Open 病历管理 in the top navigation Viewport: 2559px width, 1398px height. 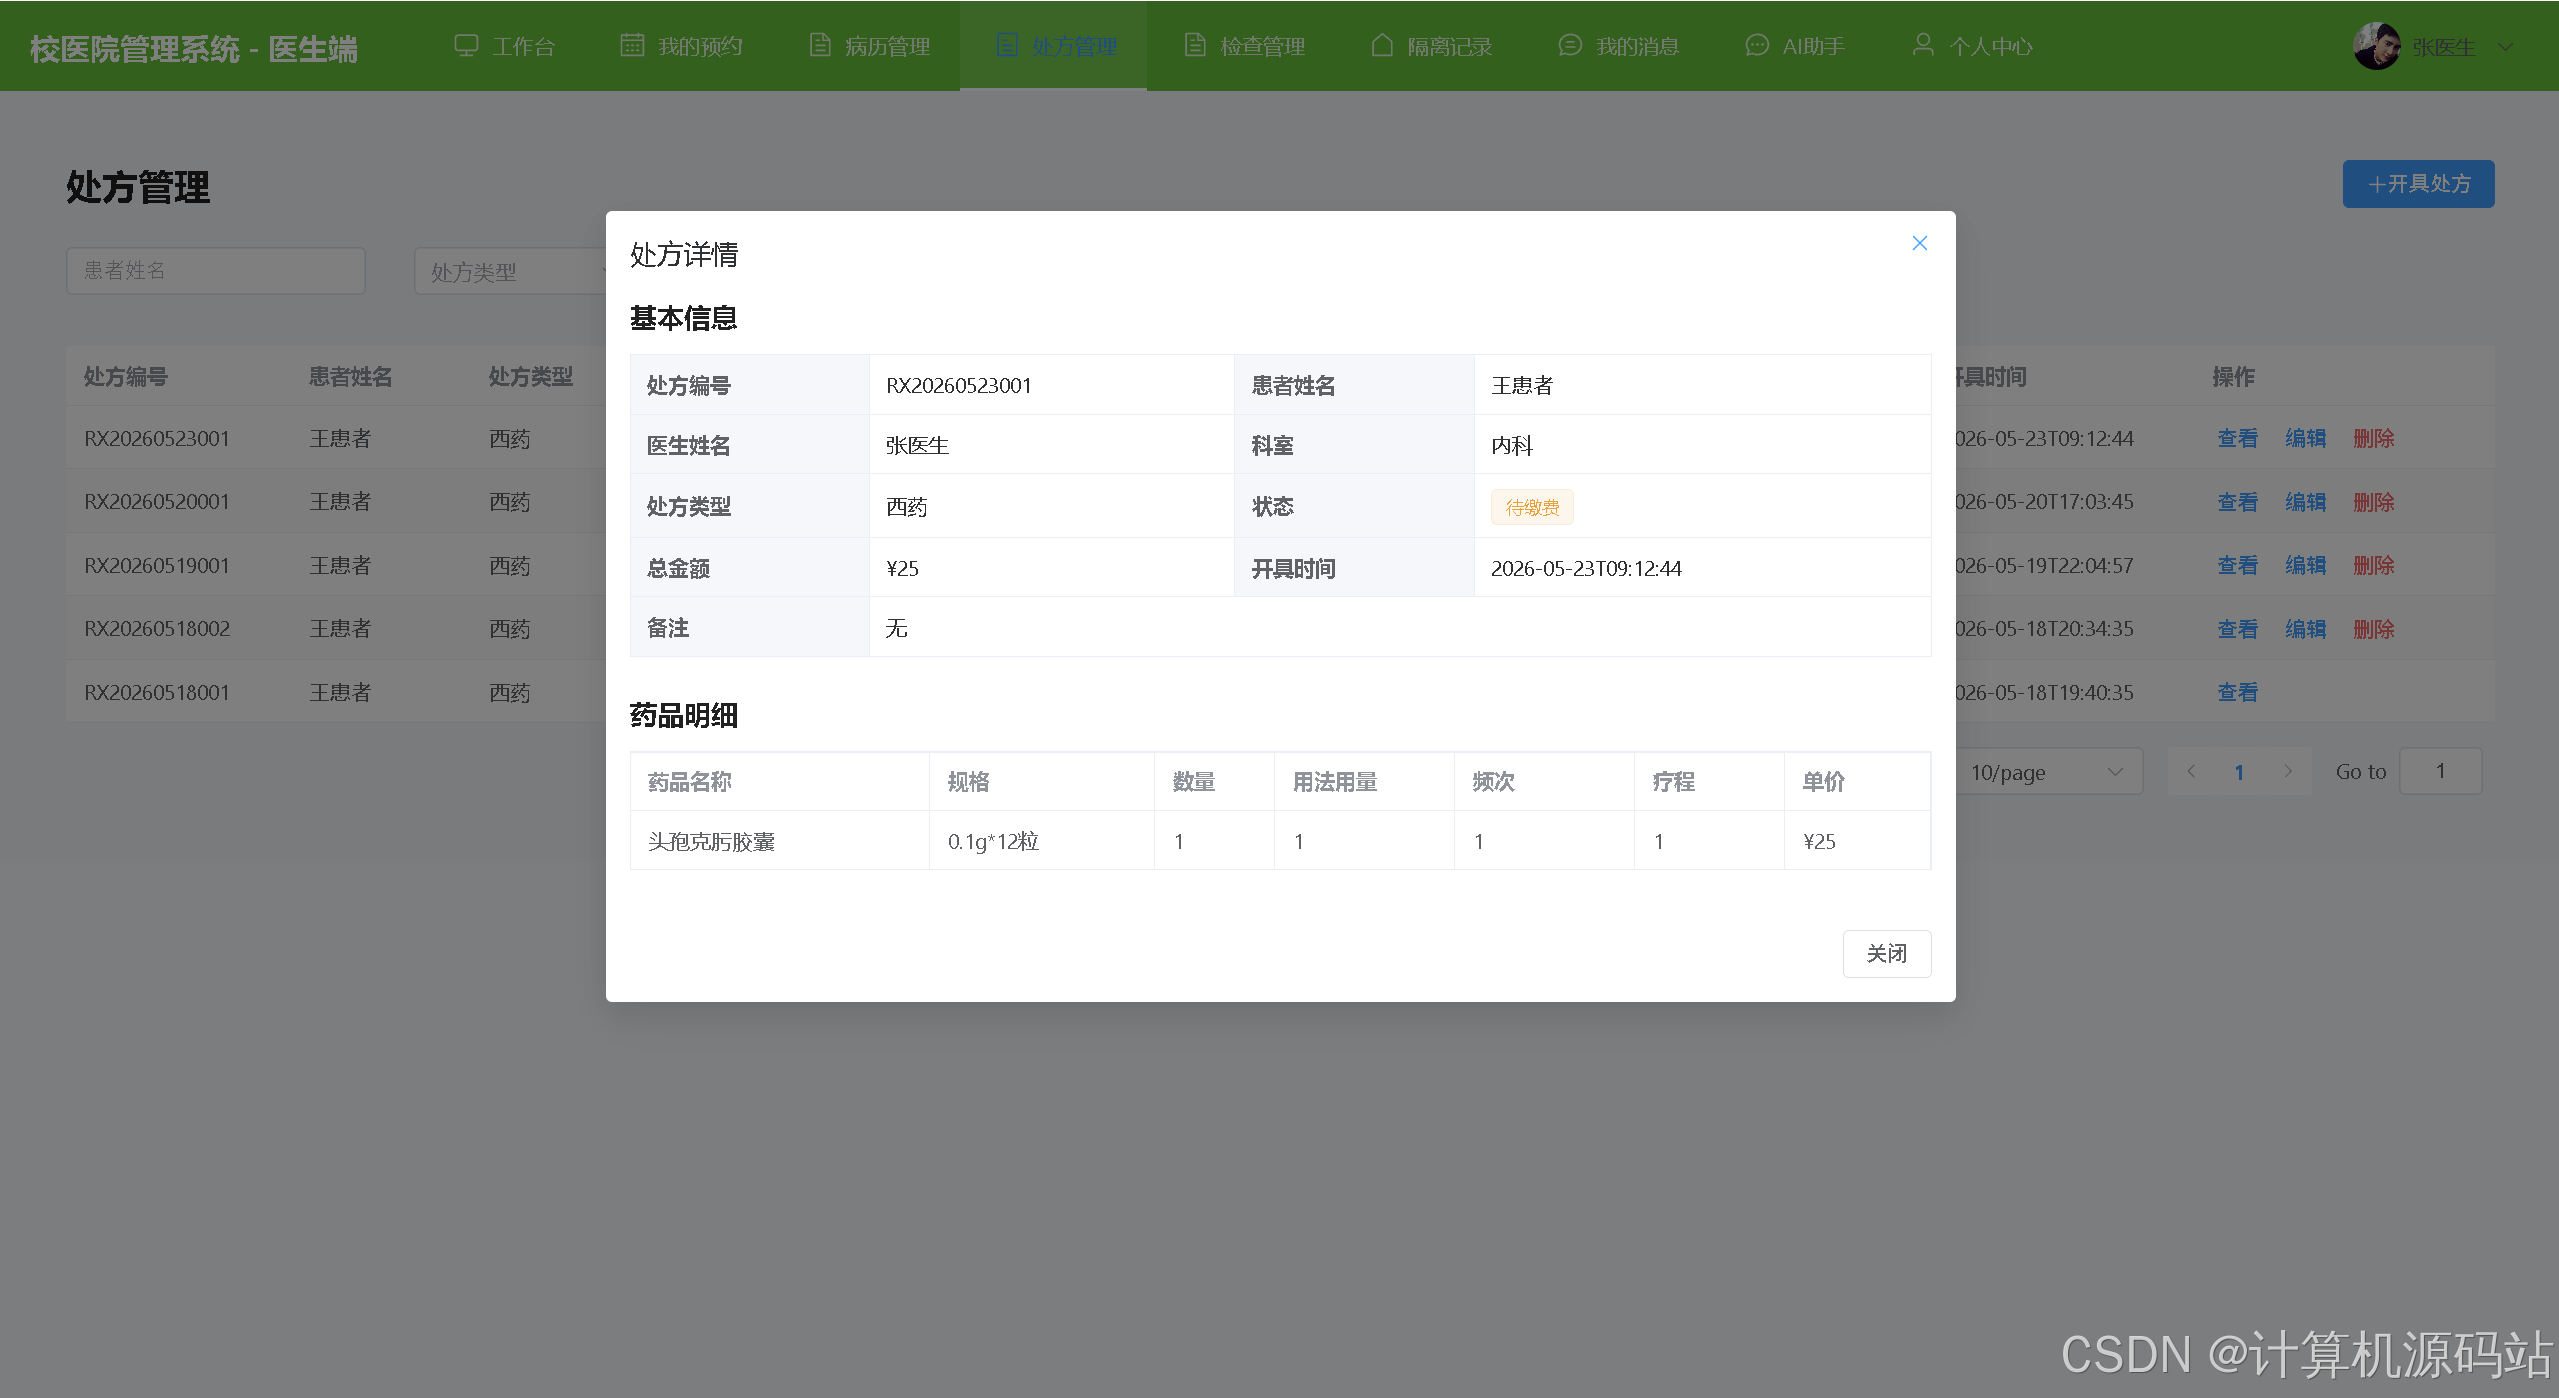pos(869,46)
